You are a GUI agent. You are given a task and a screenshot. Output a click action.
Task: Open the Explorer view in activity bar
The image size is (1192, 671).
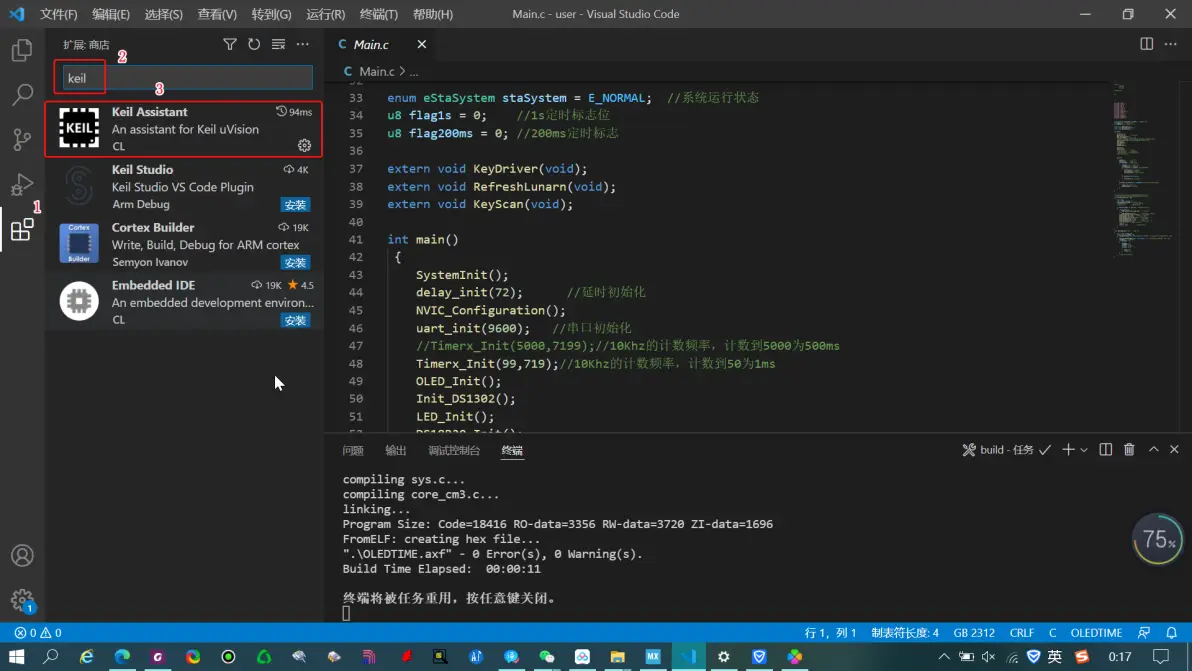click(x=22, y=51)
